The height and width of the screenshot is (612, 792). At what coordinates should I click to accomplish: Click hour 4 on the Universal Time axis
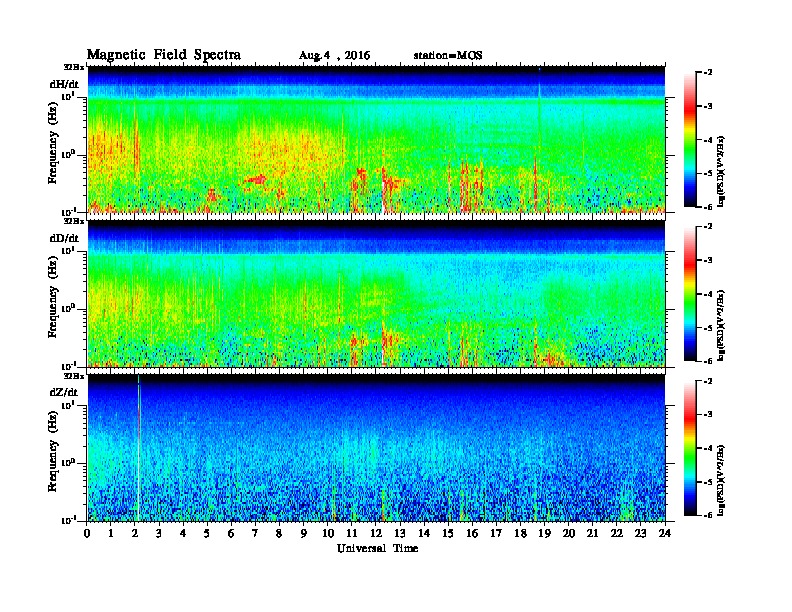tap(183, 534)
